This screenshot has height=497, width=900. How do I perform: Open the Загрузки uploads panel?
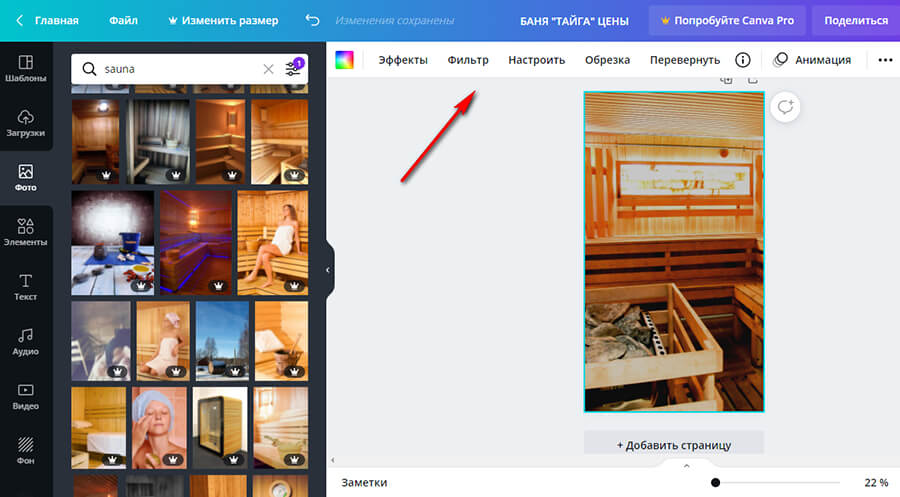(26, 122)
